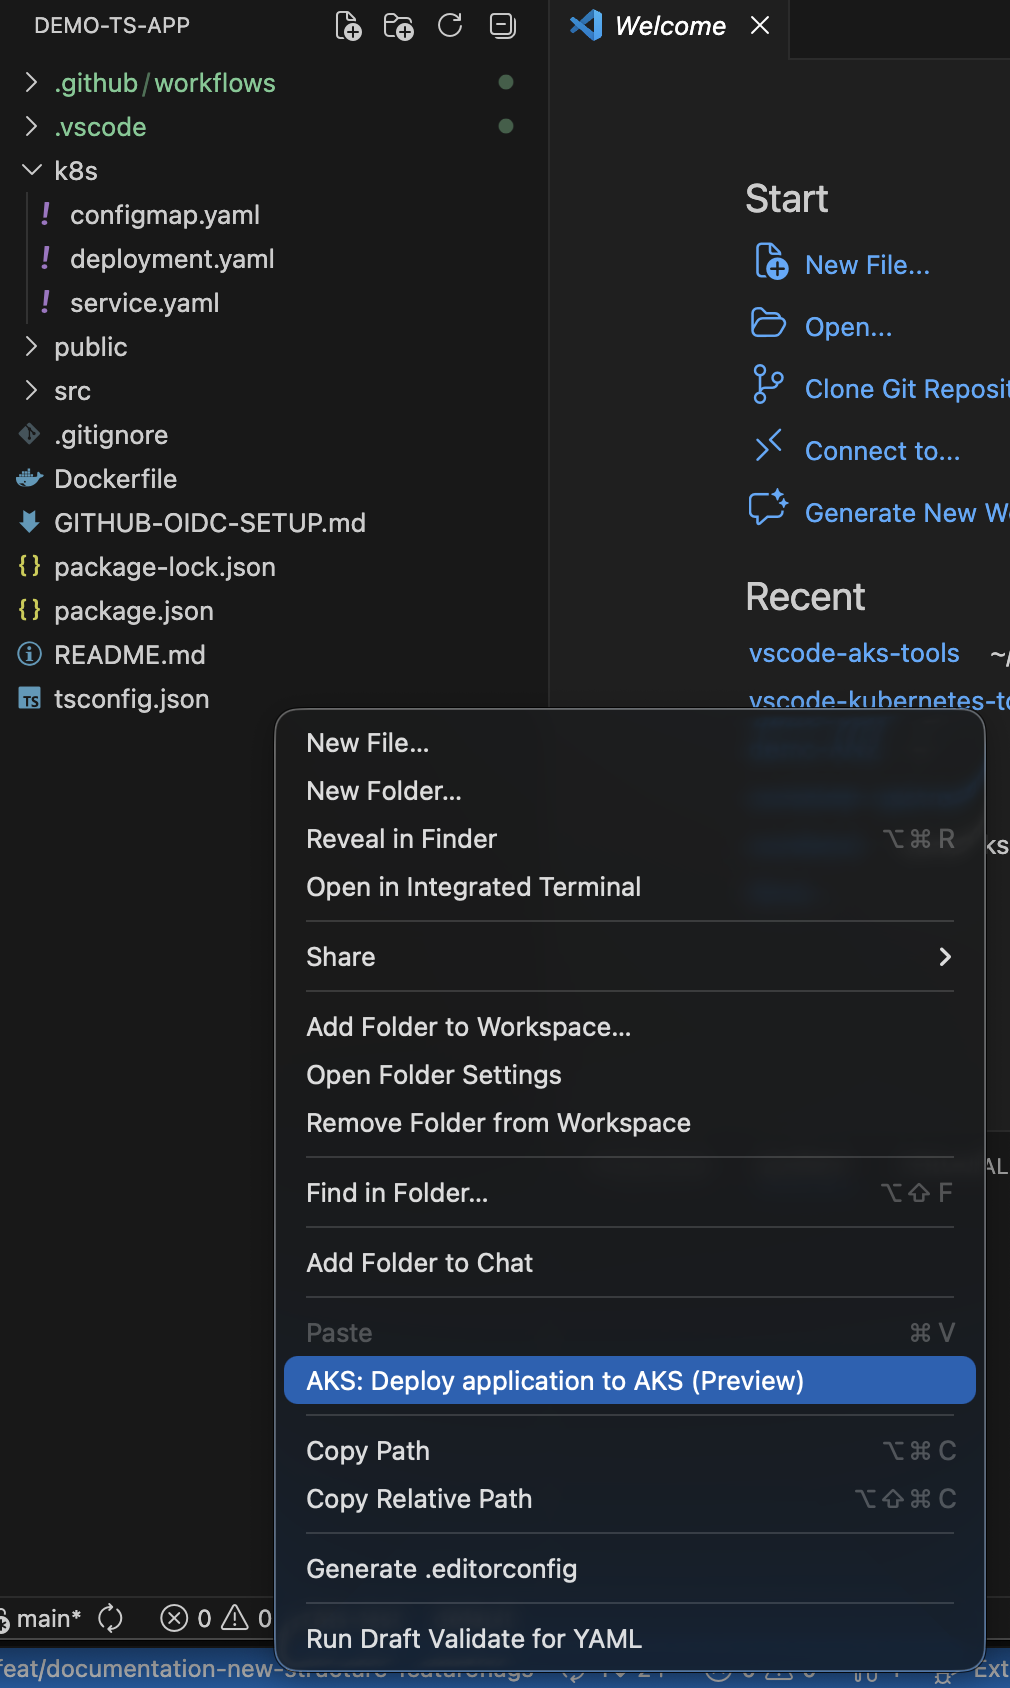The width and height of the screenshot is (1010, 1688).
Task: Click the New Folder icon in explorer header
Action: click(x=399, y=26)
